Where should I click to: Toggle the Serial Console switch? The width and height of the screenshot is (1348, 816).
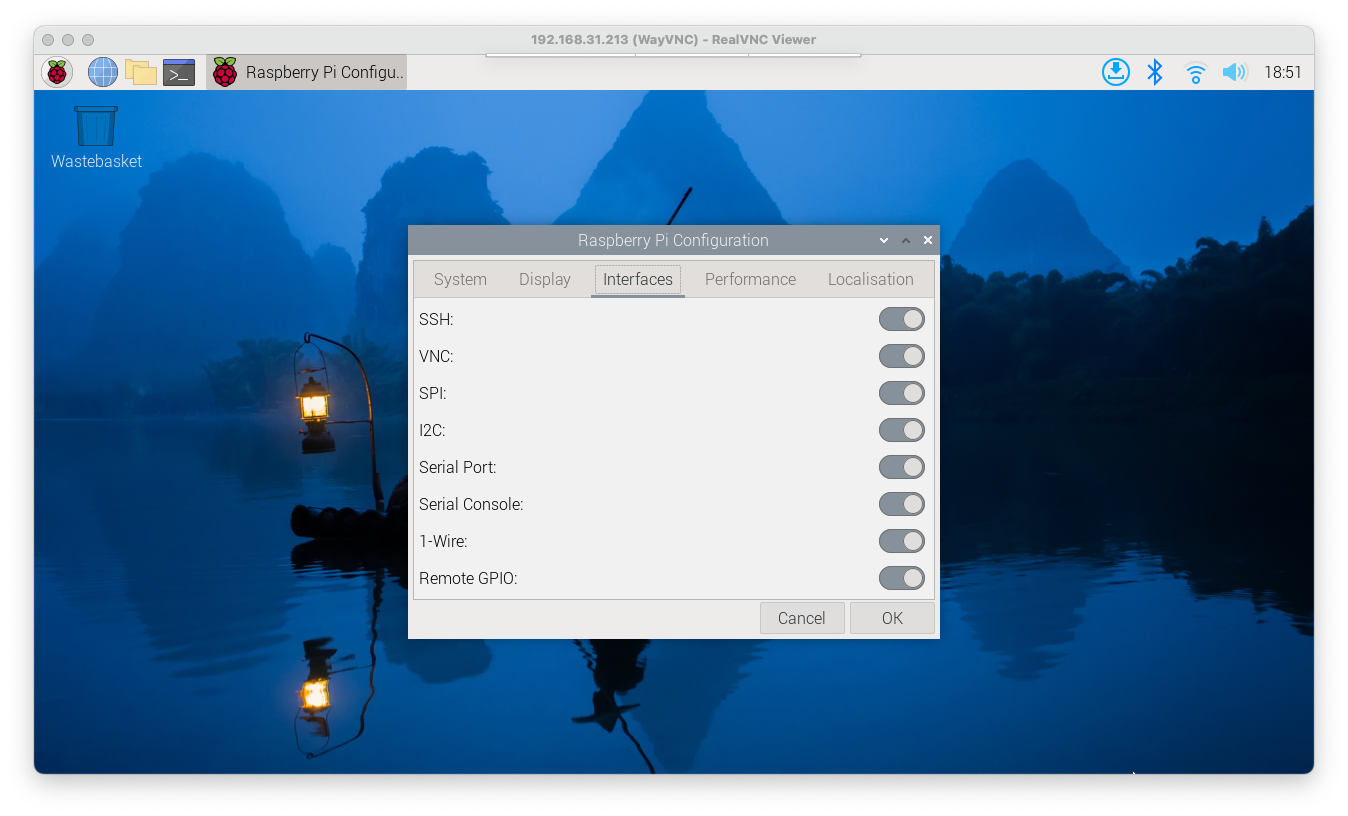point(902,504)
